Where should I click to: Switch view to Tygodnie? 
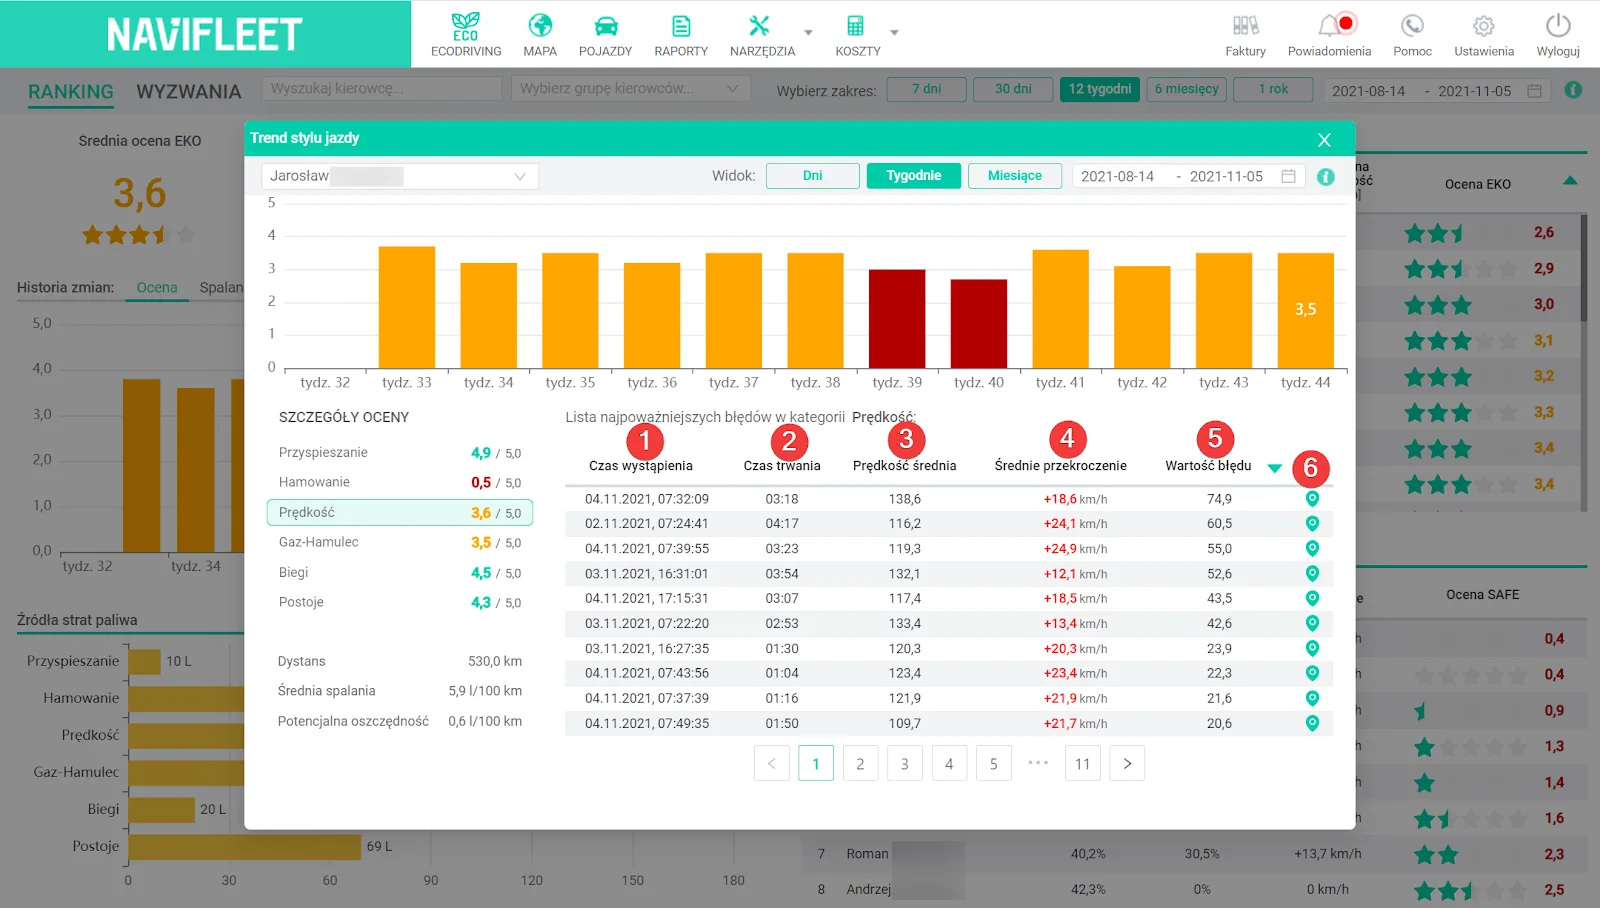pyautogui.click(x=914, y=176)
